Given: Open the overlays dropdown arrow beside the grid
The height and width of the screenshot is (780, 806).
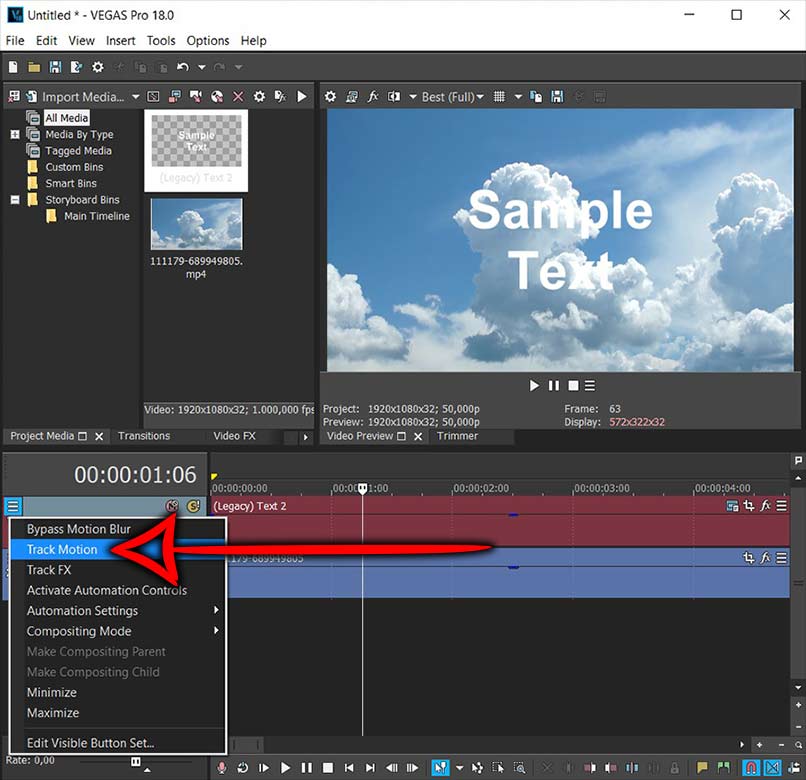Looking at the screenshot, I should 518,97.
